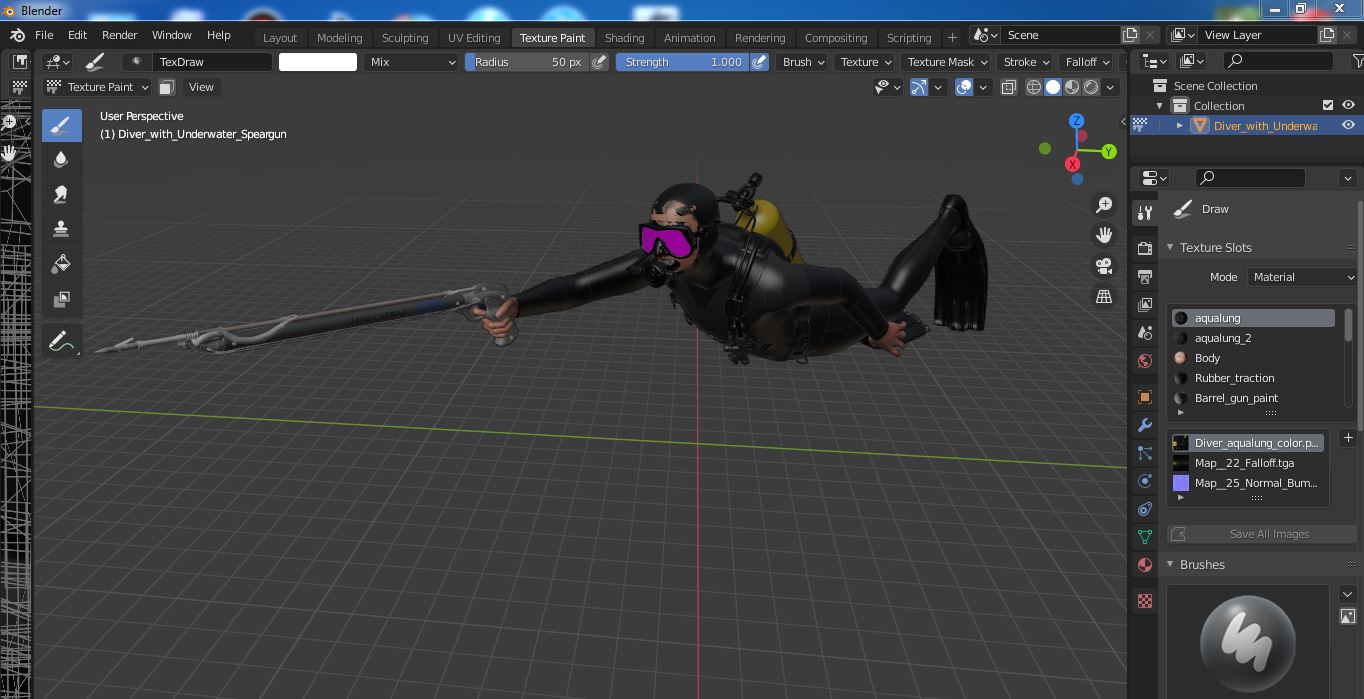Open the Render menu
Screen dimensions: 1364x699
coord(119,35)
